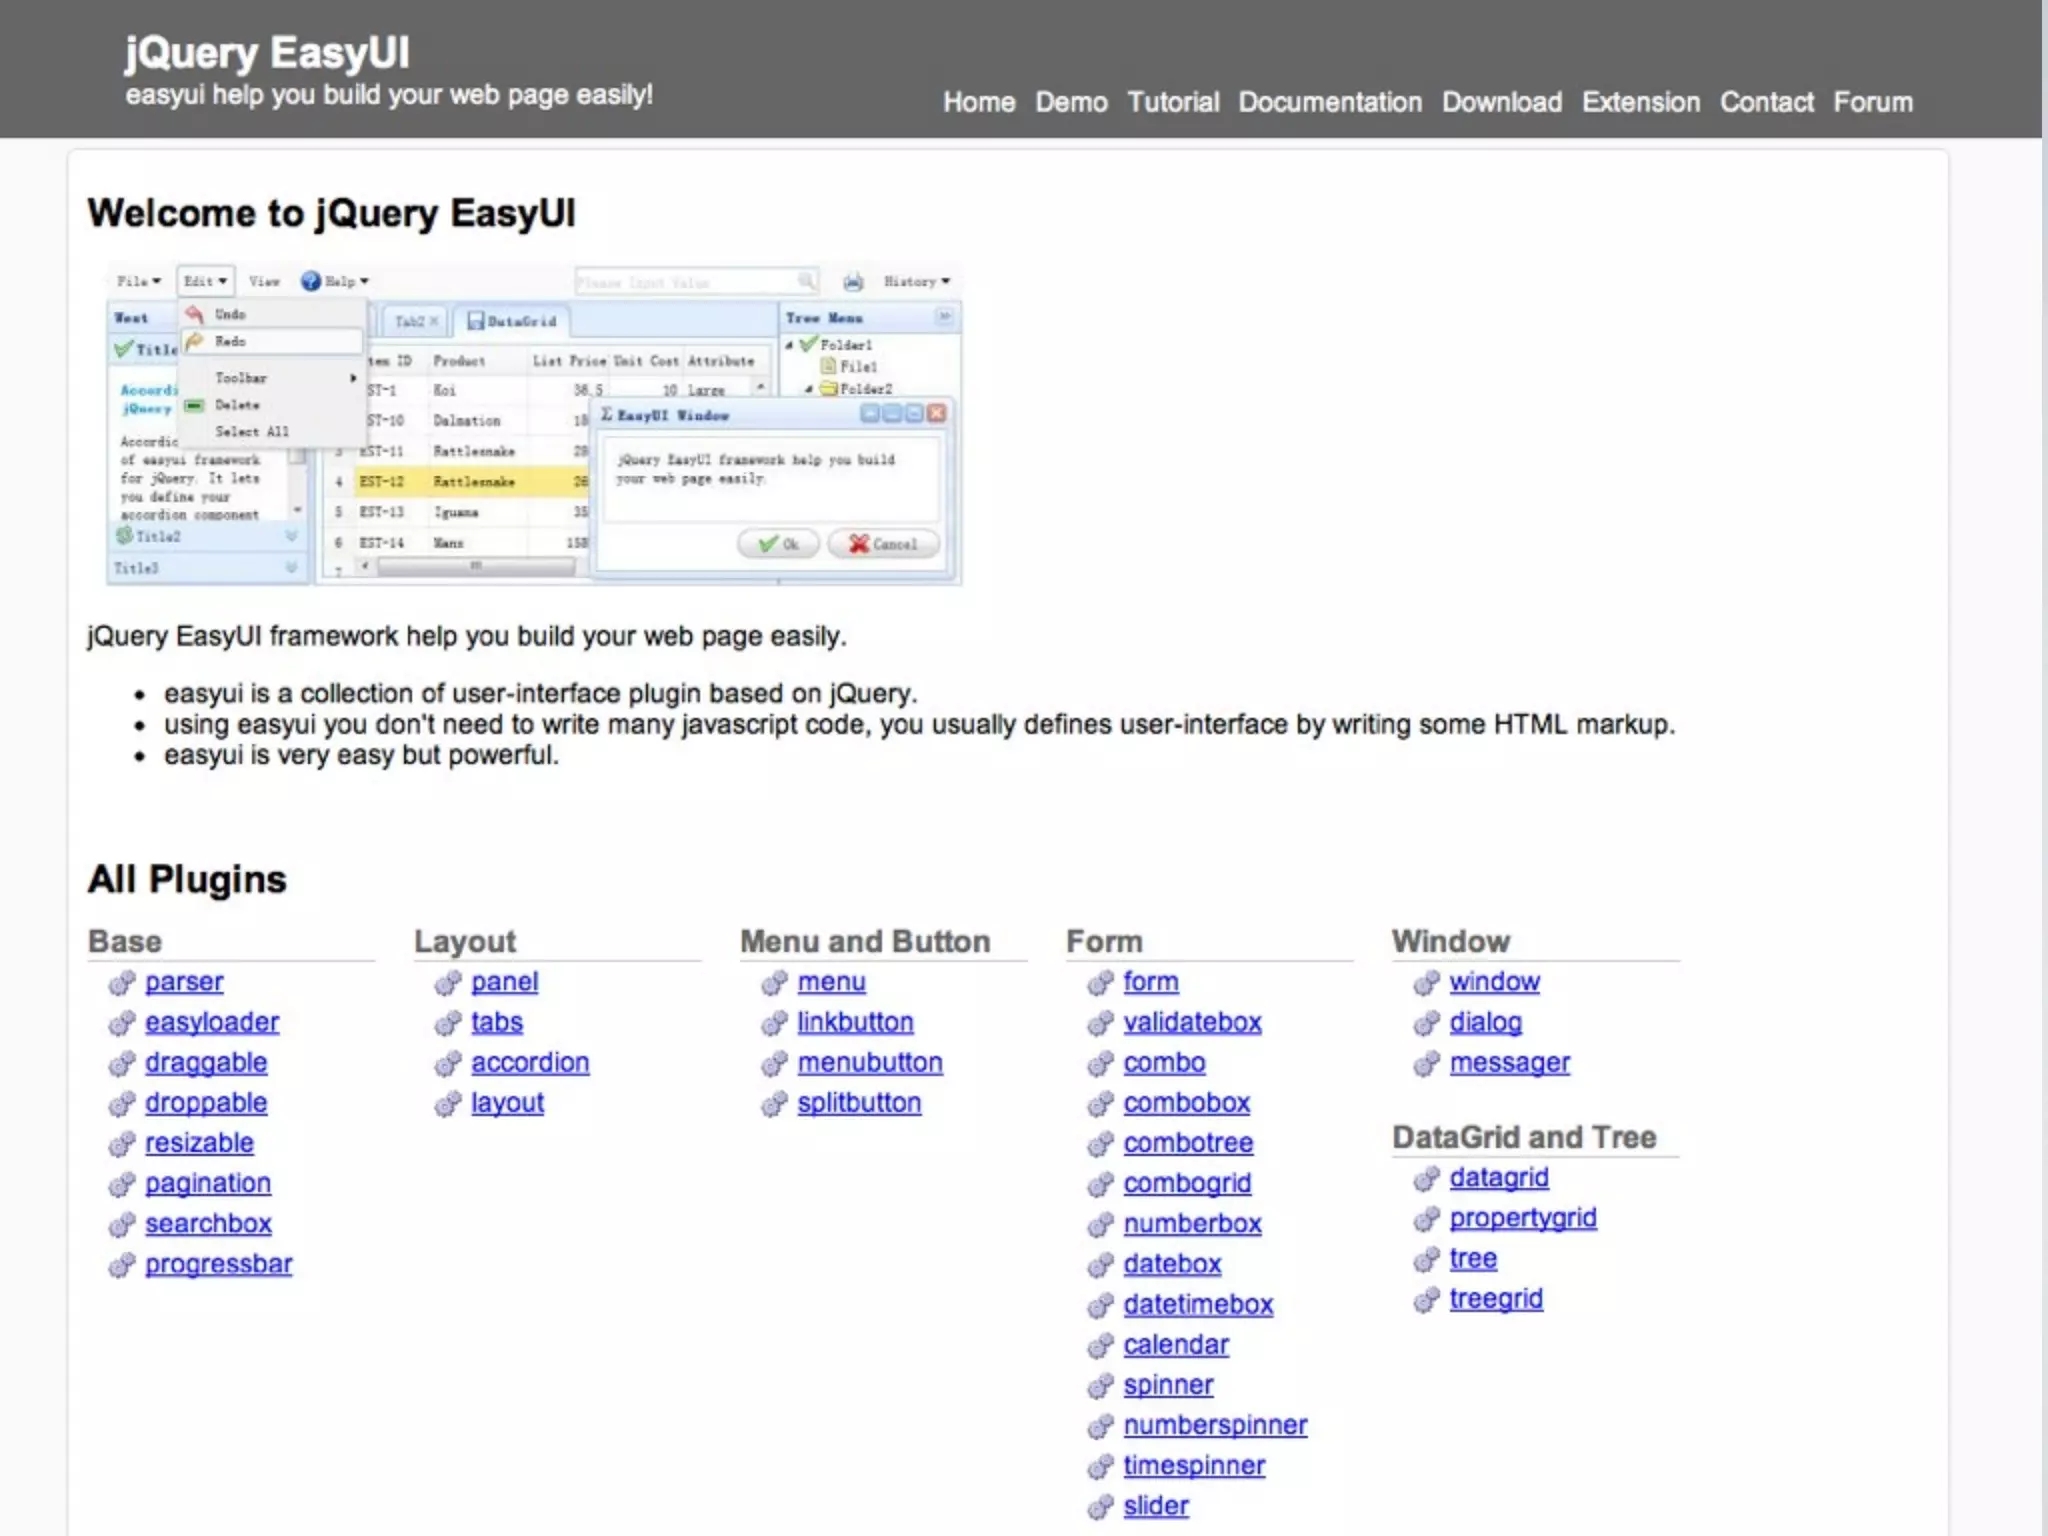Image resolution: width=2048 pixels, height=1536 pixels.
Task: Click the plugin icon beside panel
Action: 448,984
